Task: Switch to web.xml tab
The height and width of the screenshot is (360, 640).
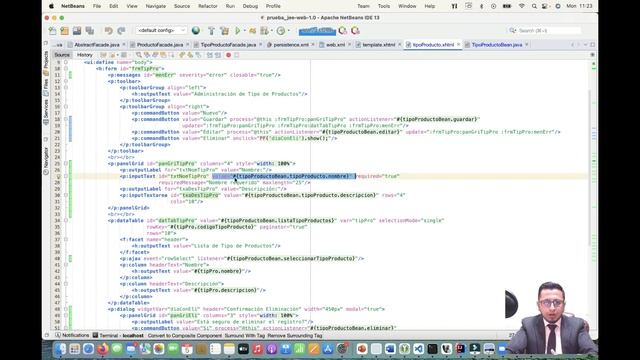Action: (x=336, y=44)
